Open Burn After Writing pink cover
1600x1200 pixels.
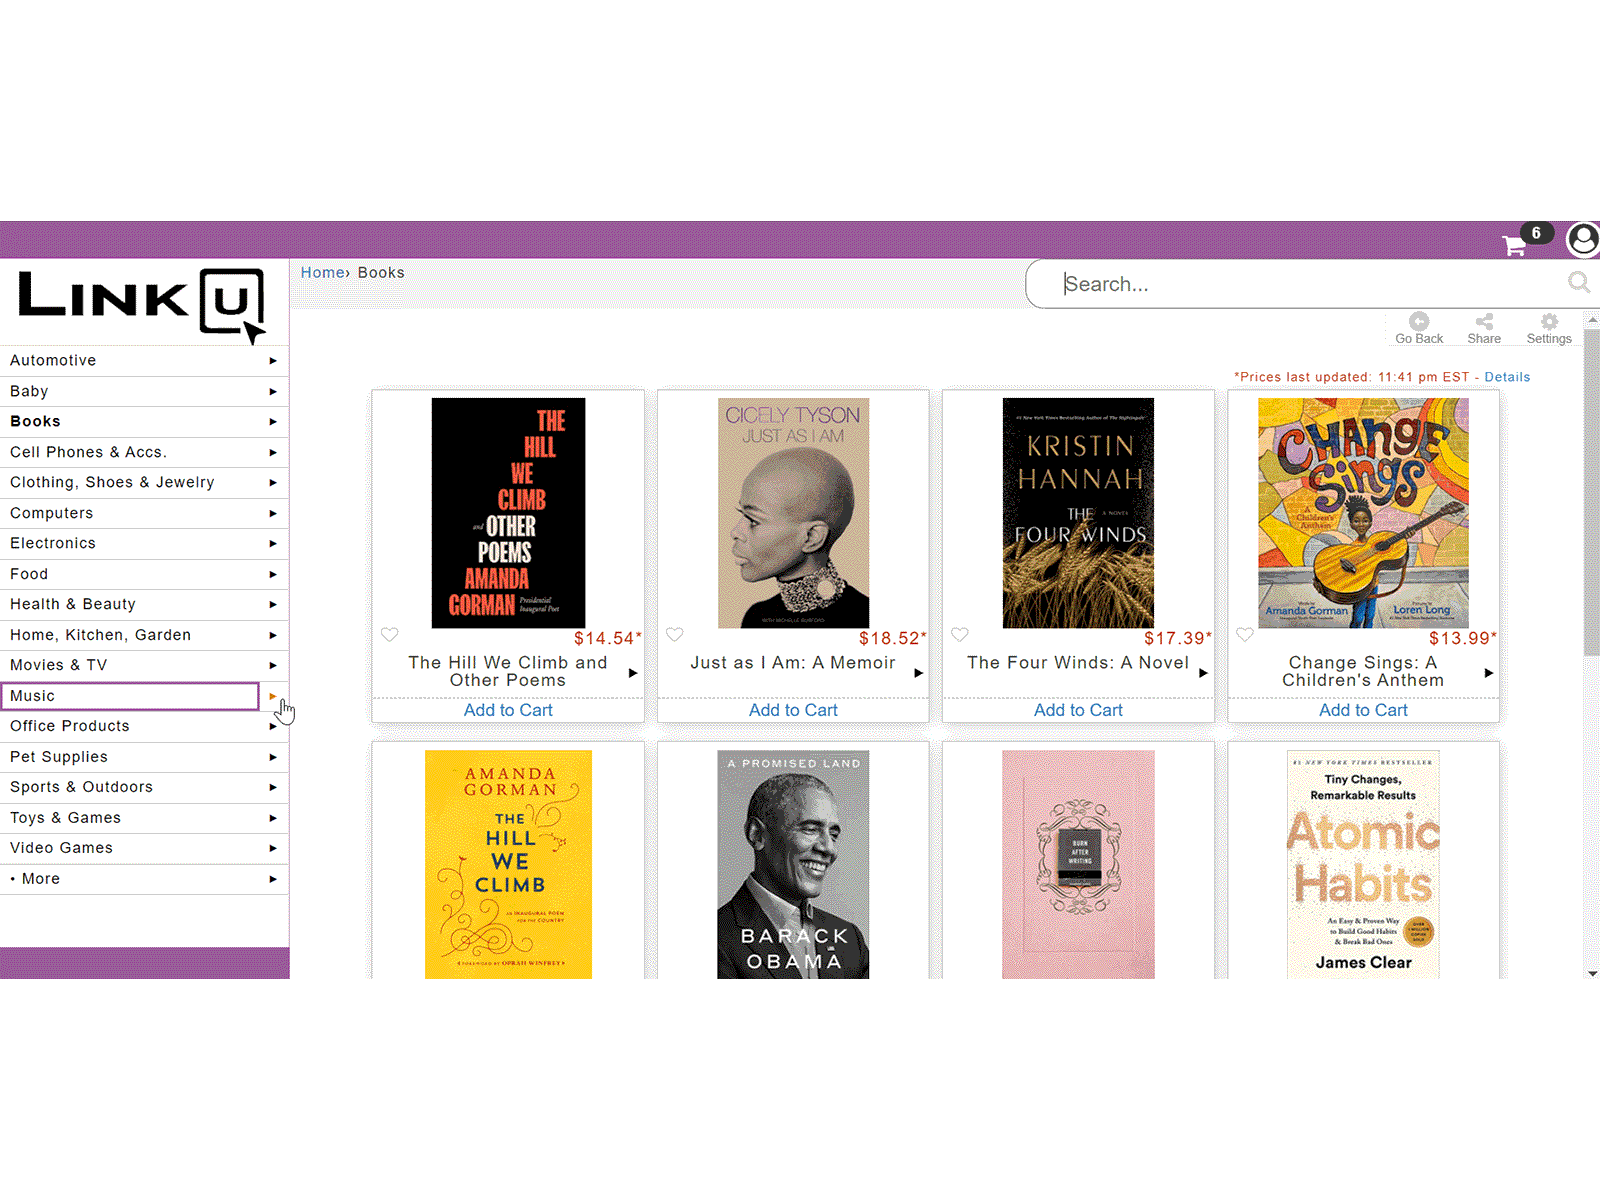point(1078,864)
